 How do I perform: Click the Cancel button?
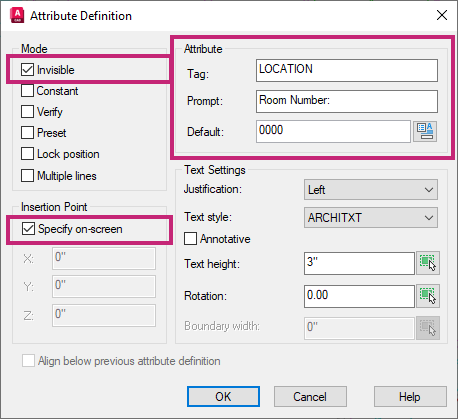(310, 397)
